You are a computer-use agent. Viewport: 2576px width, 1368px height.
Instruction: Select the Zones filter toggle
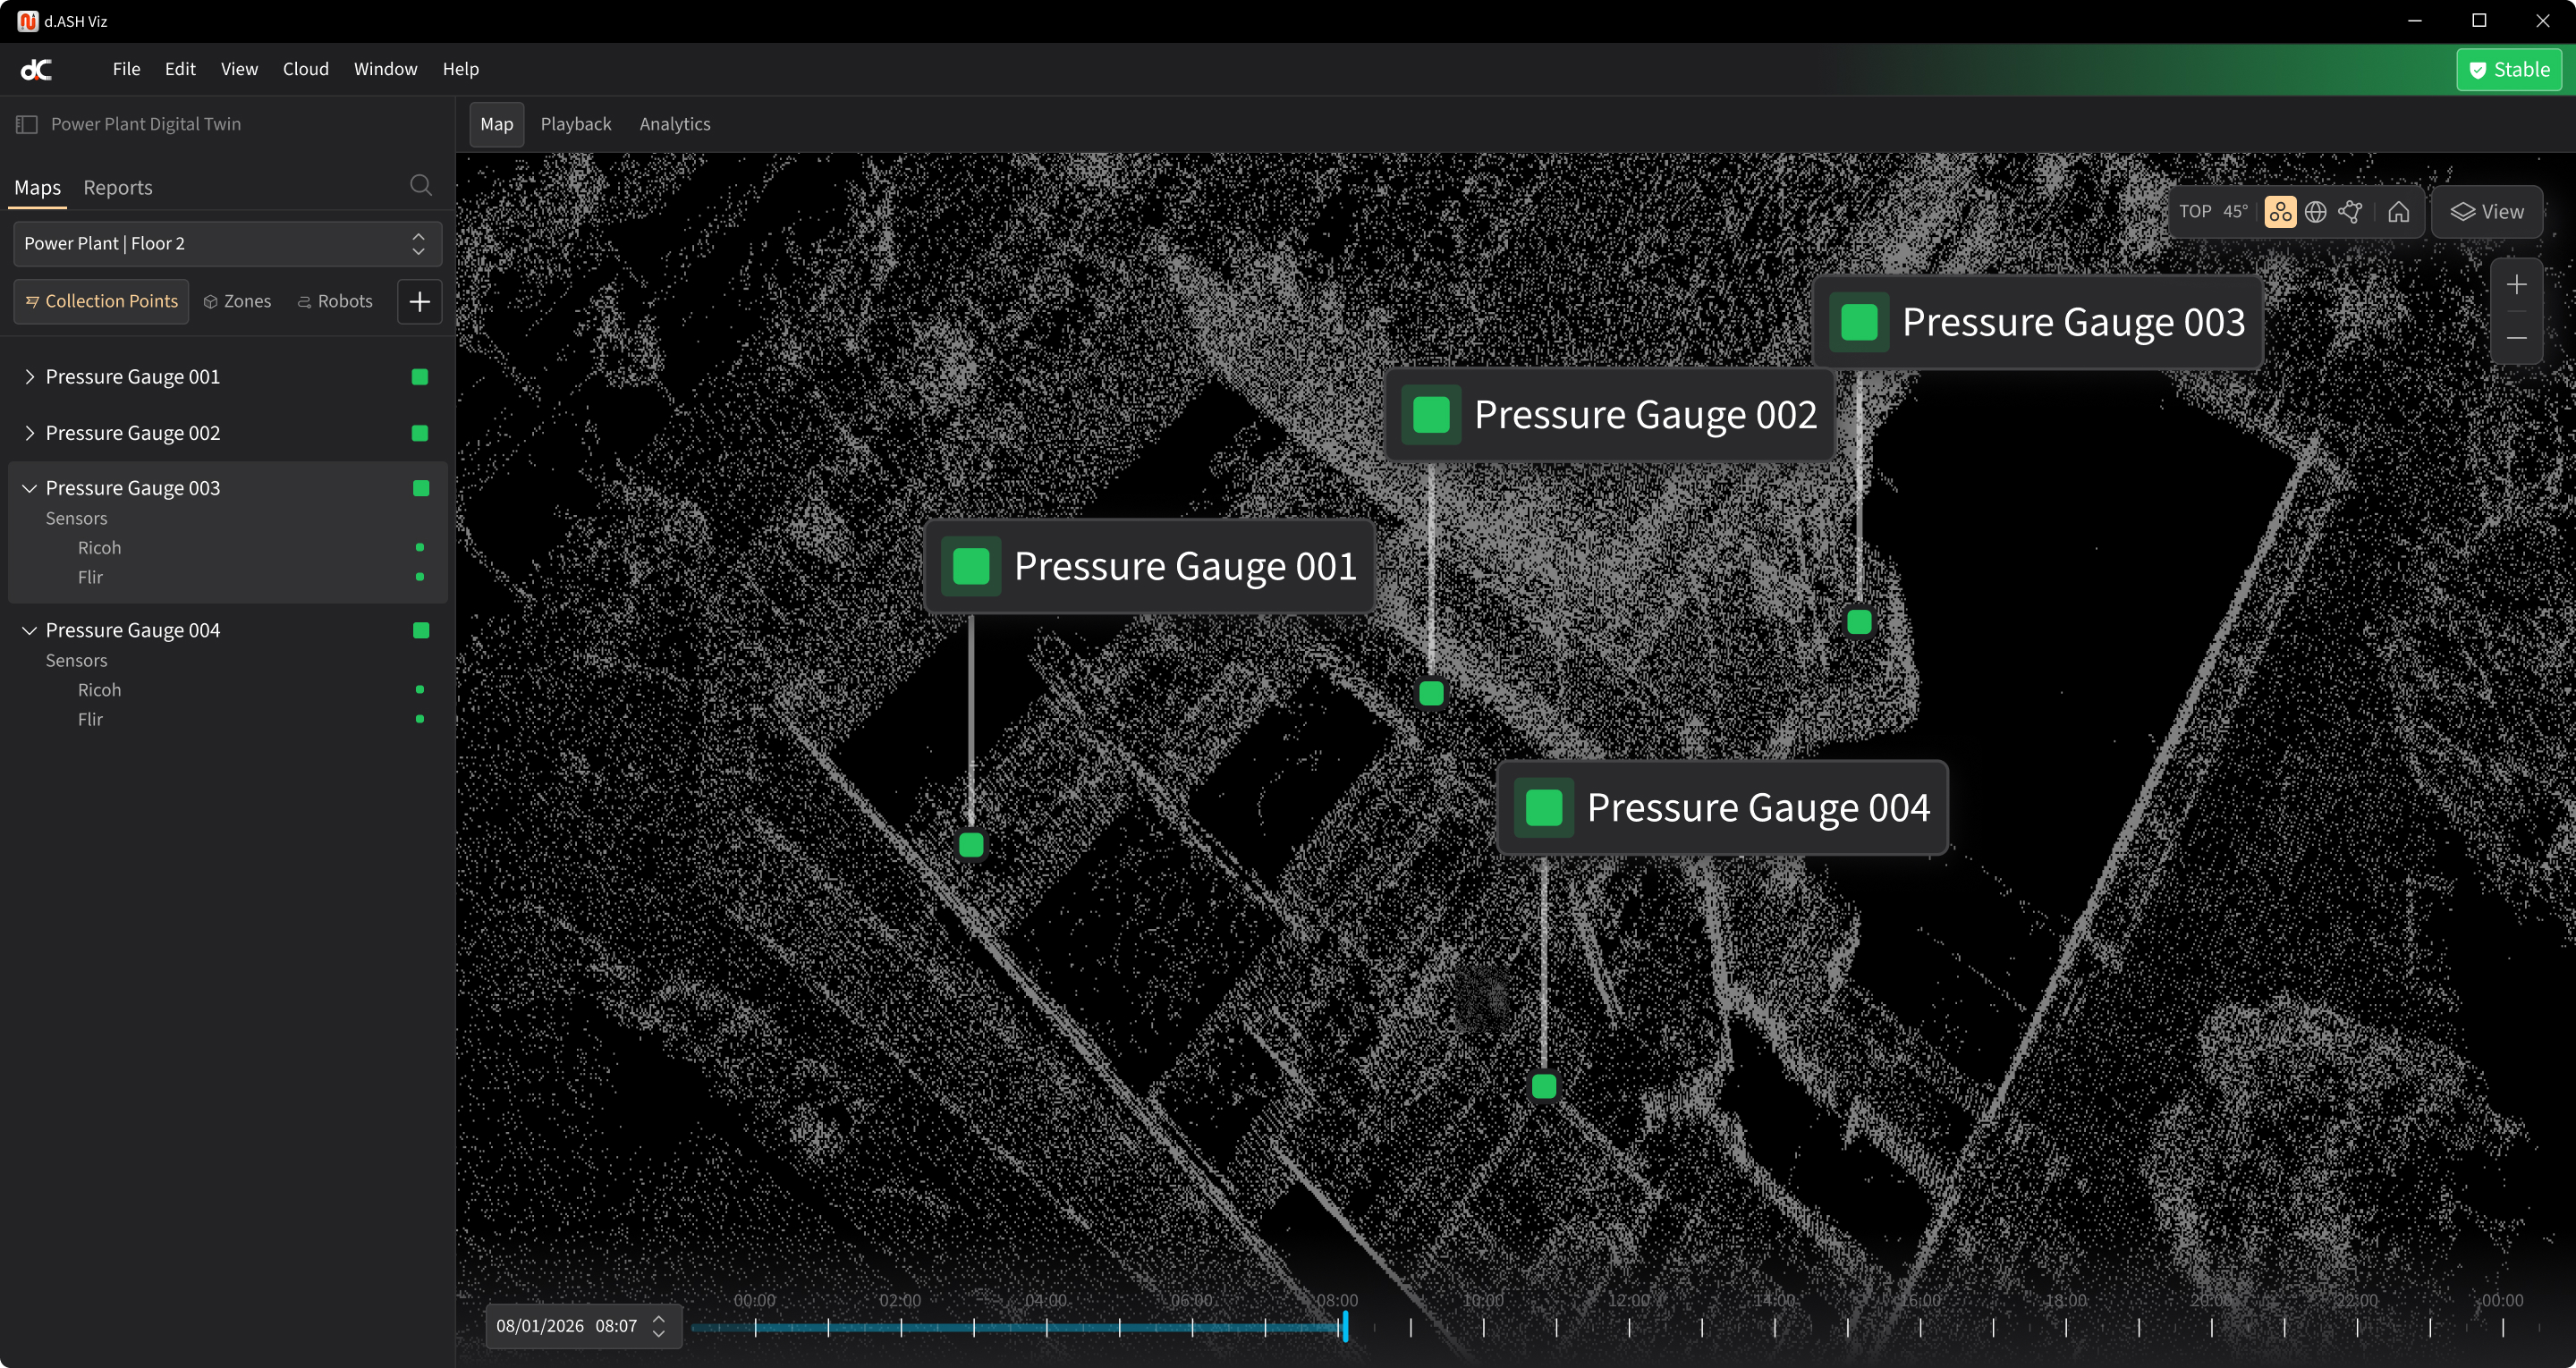(x=237, y=301)
